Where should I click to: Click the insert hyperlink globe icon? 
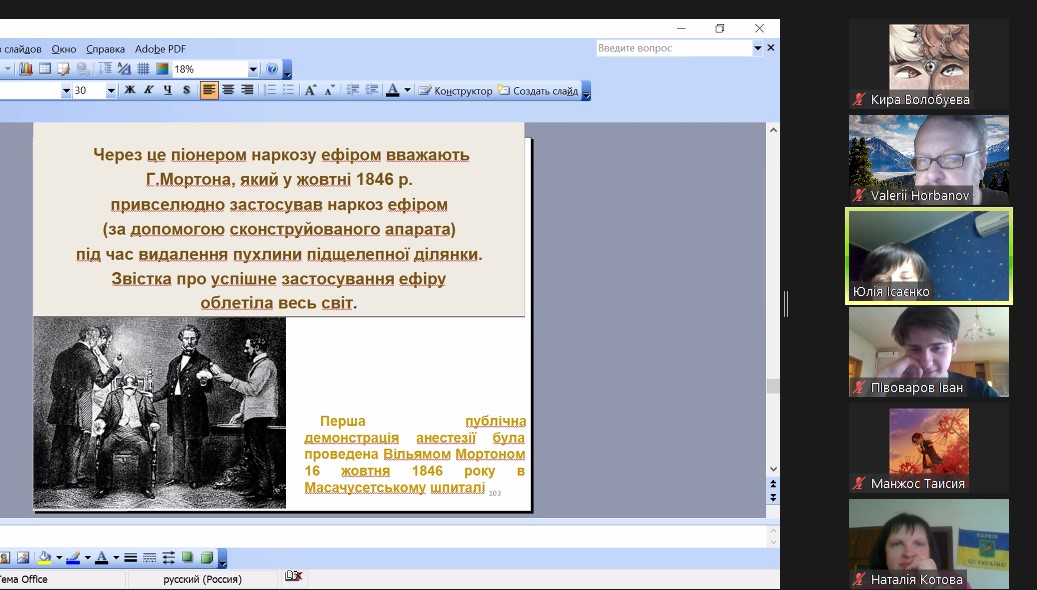83,69
